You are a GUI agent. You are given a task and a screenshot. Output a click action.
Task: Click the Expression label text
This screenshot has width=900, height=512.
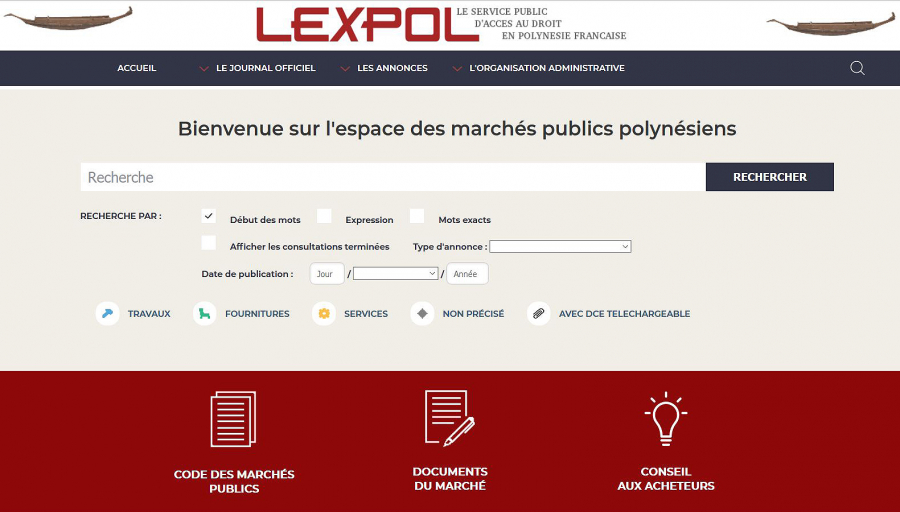[369, 220]
